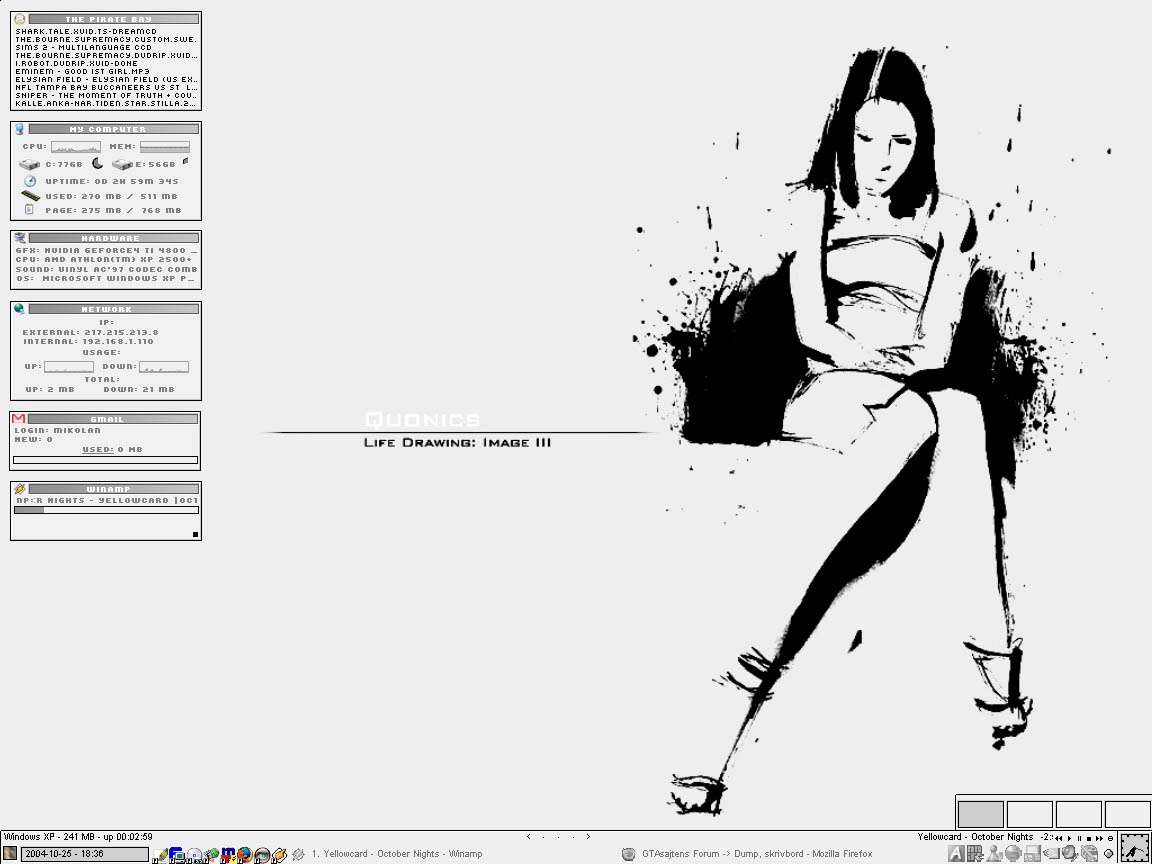Click the small square in the Winamp widget
This screenshot has height=864, width=1152.
tap(195, 534)
